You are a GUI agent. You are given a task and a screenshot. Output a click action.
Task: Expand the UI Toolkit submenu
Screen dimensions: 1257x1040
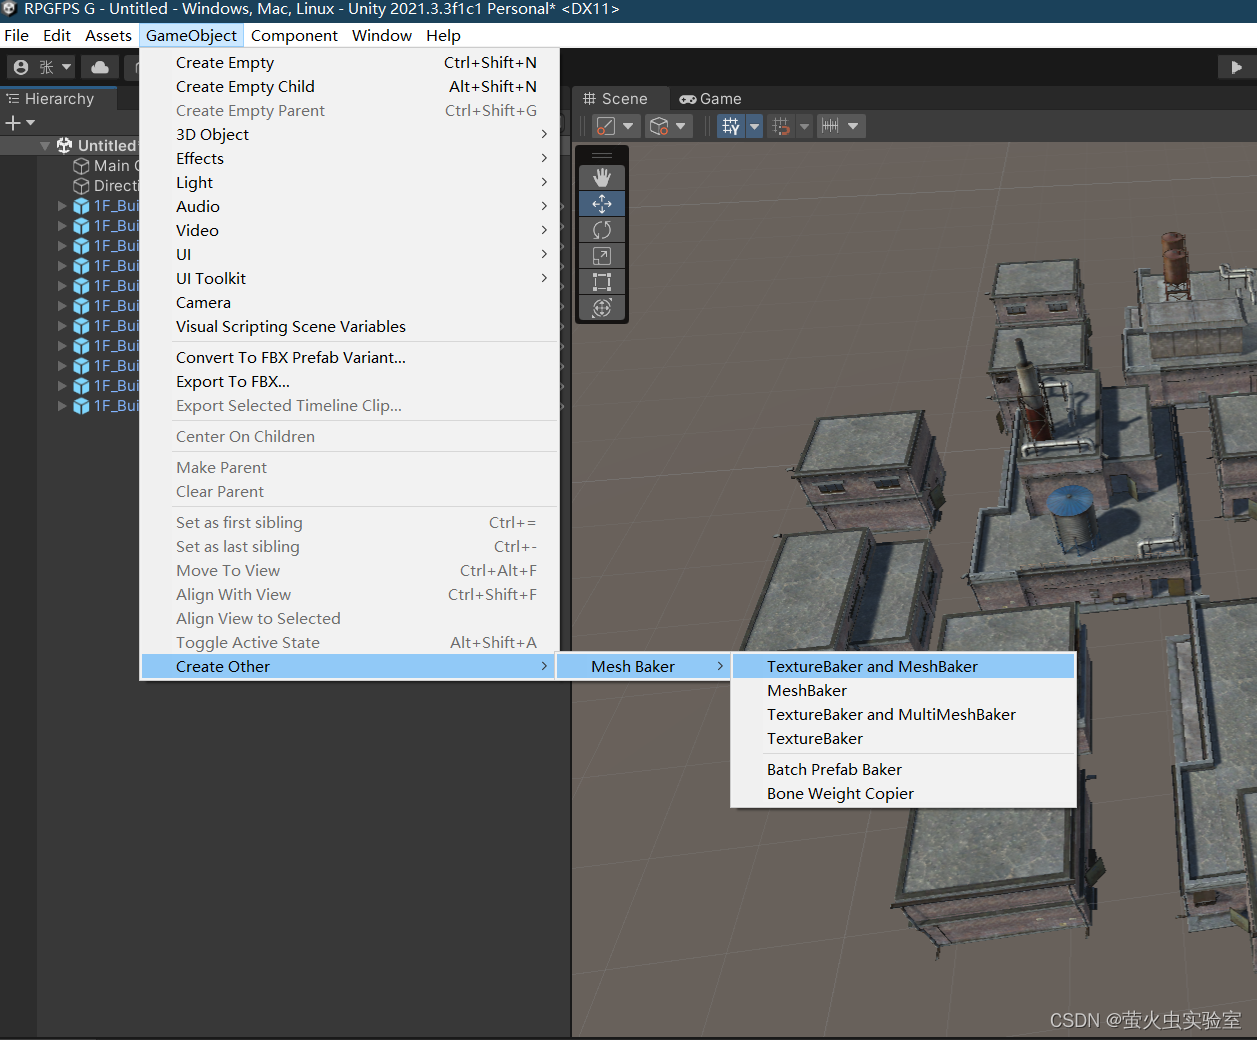click(349, 279)
